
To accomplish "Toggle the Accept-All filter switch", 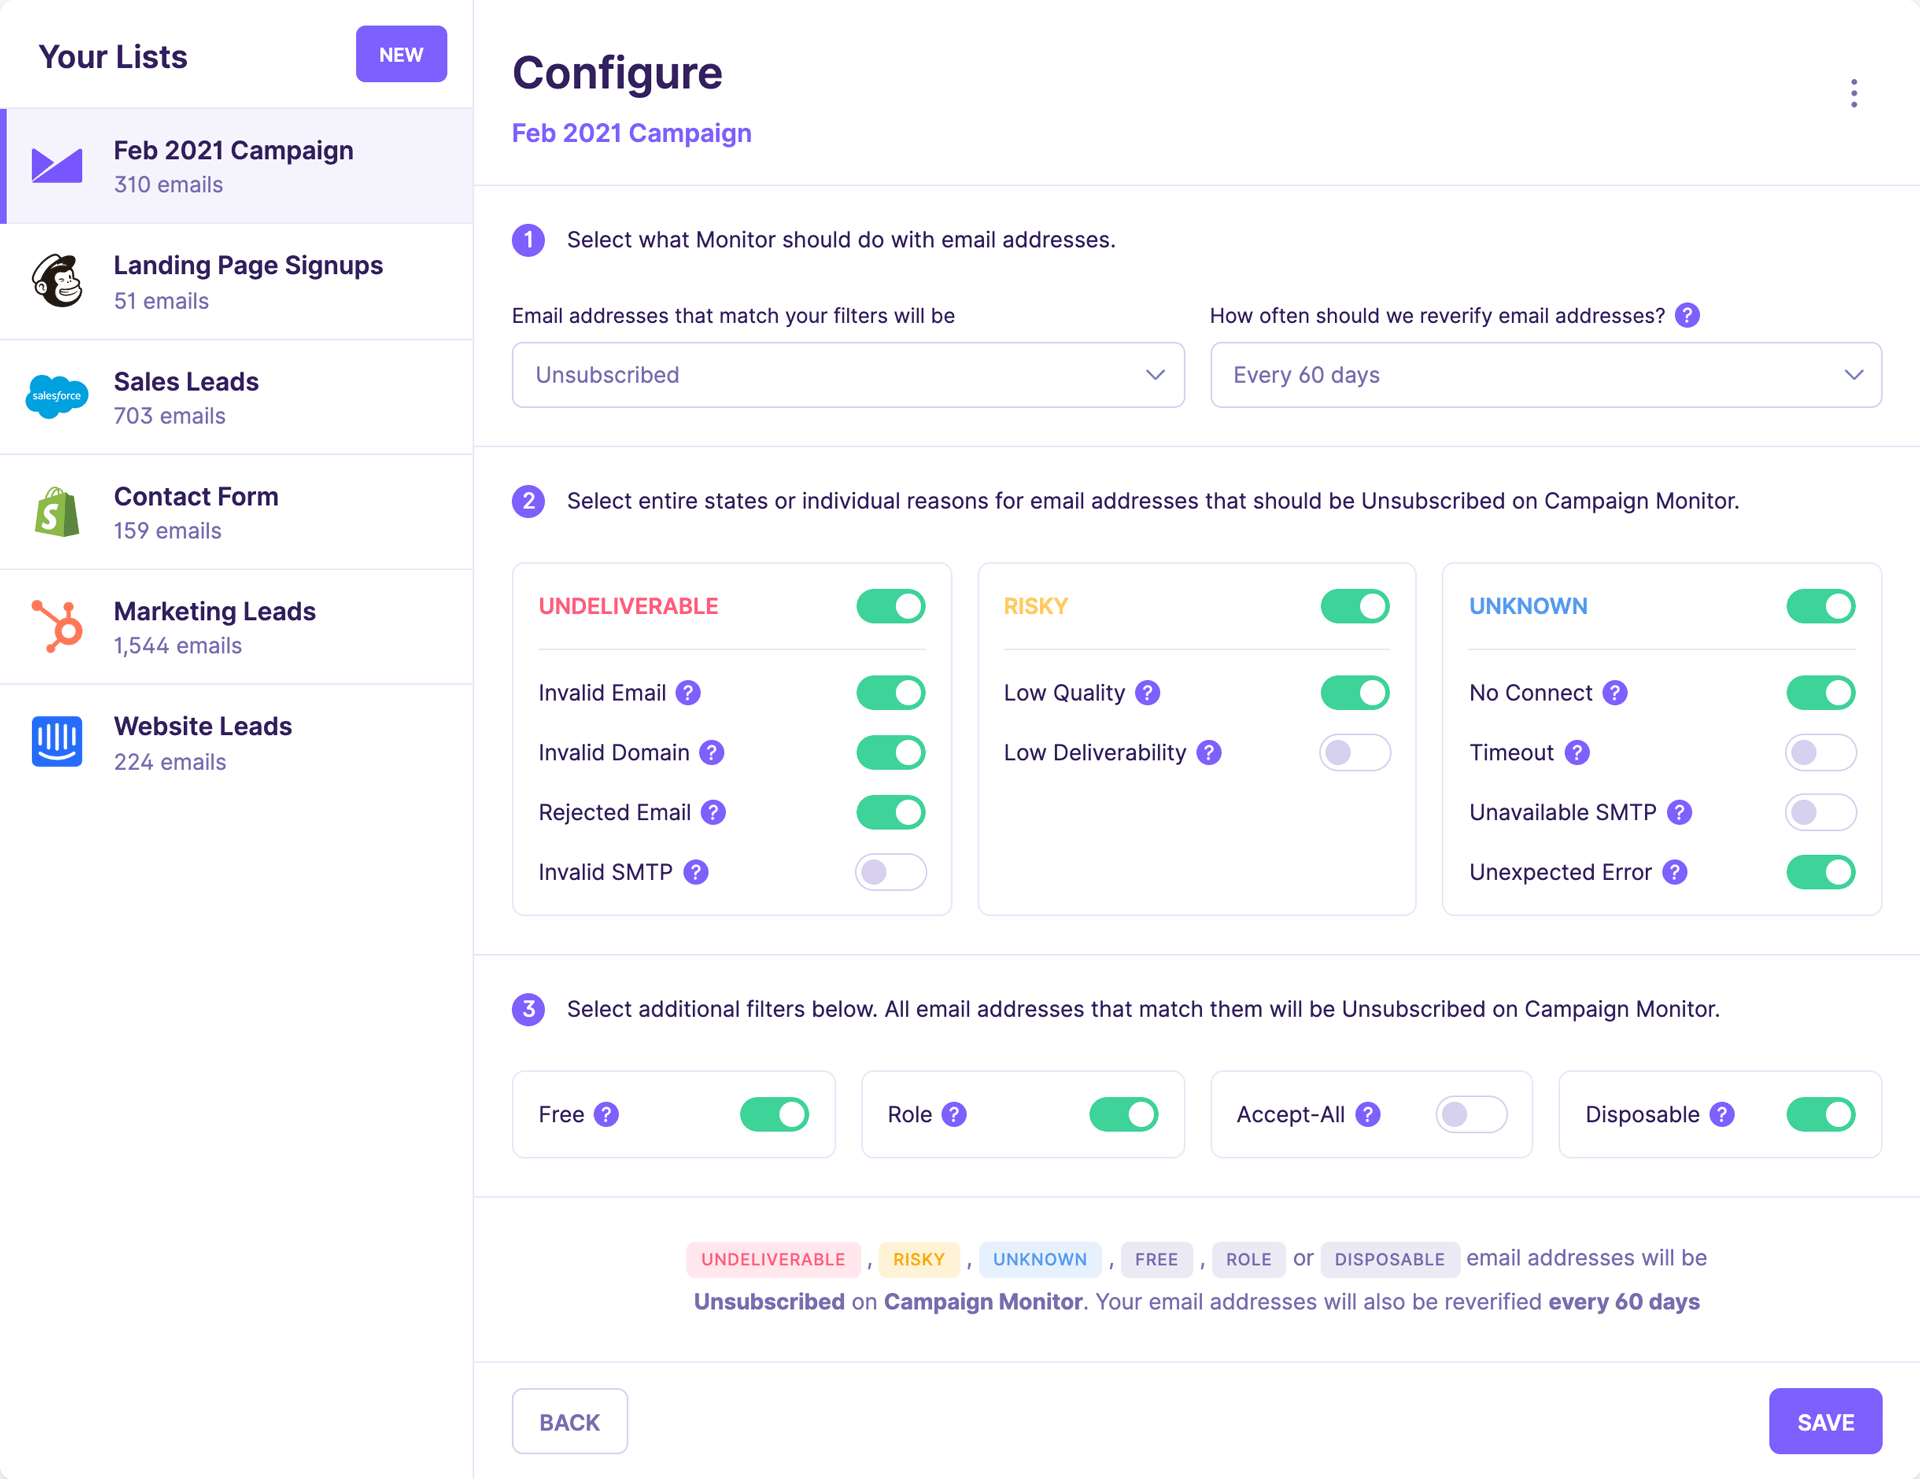I will pos(1470,1115).
